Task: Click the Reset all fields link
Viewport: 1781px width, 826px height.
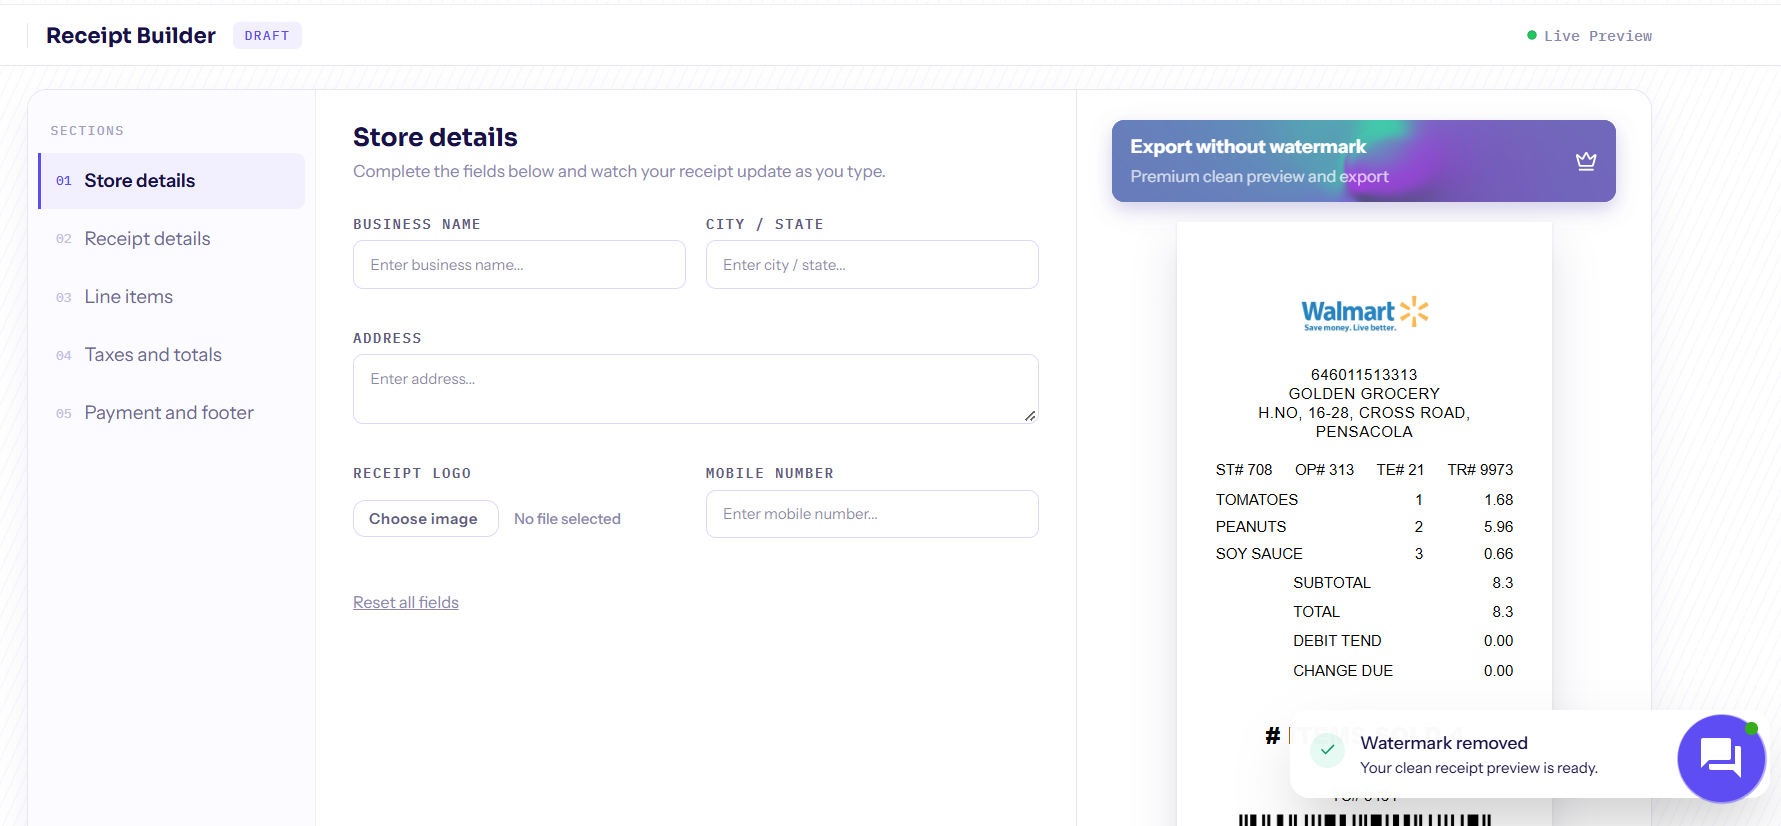Action: [x=406, y=602]
